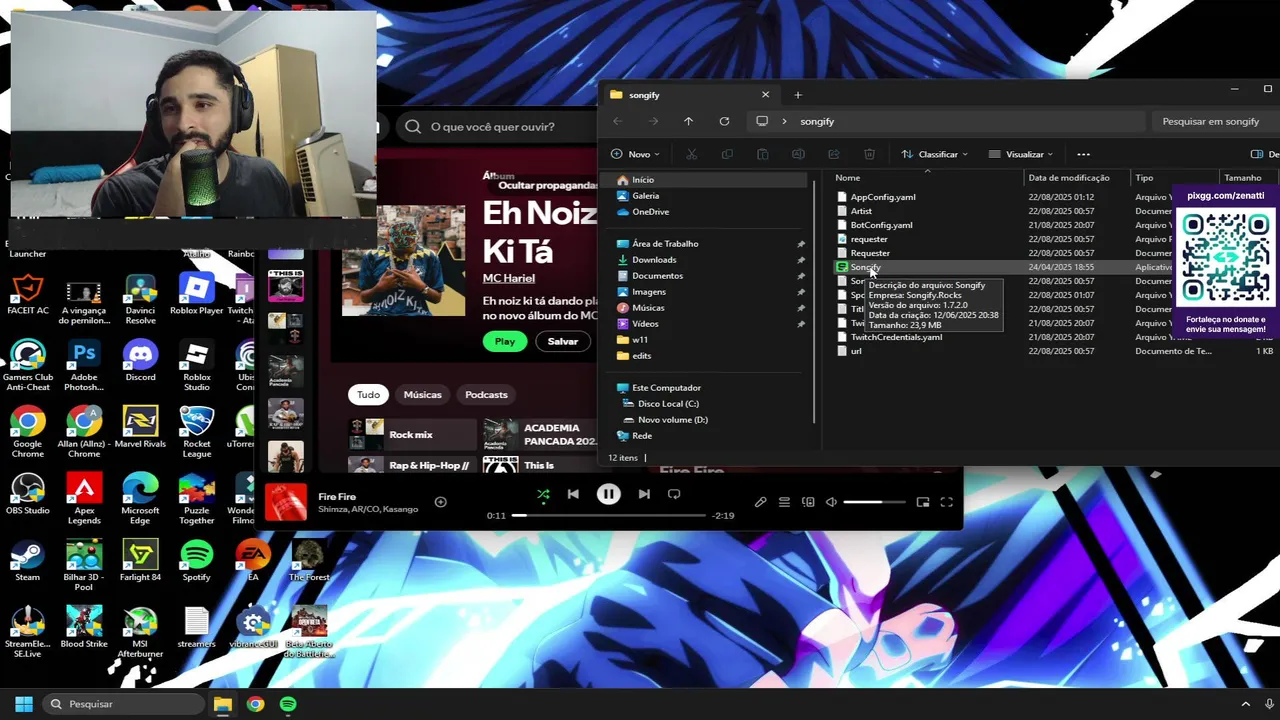This screenshot has width=1280, height=720.
Task: Open the MC Hariel artist link
Action: (x=509, y=278)
